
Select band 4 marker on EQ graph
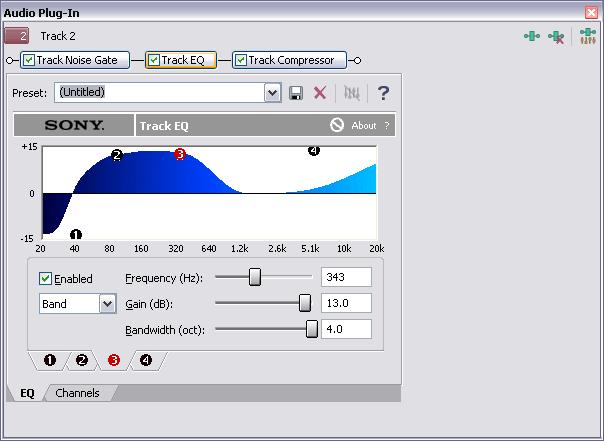[x=314, y=151]
